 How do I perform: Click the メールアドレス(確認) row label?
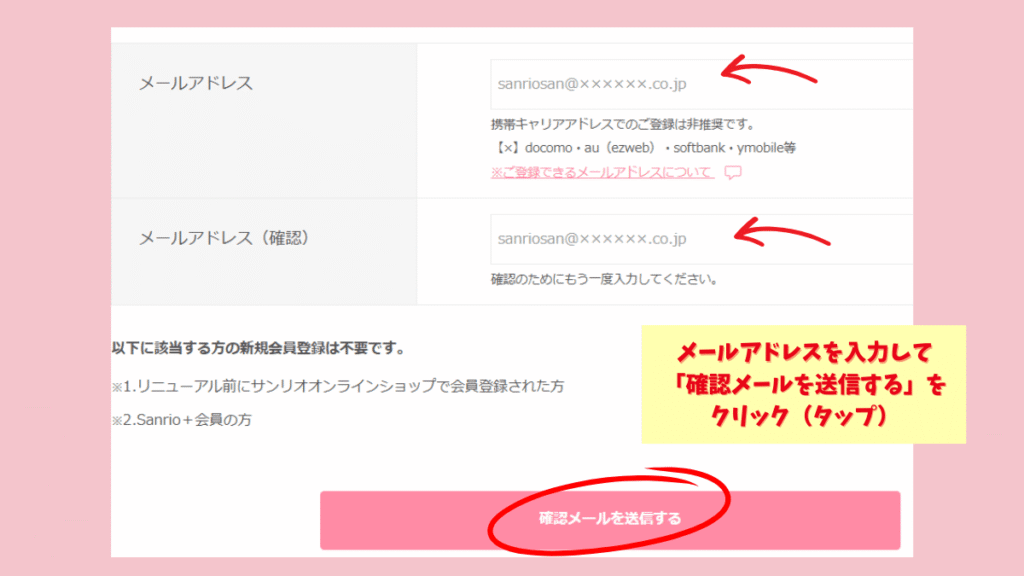[x=223, y=238]
